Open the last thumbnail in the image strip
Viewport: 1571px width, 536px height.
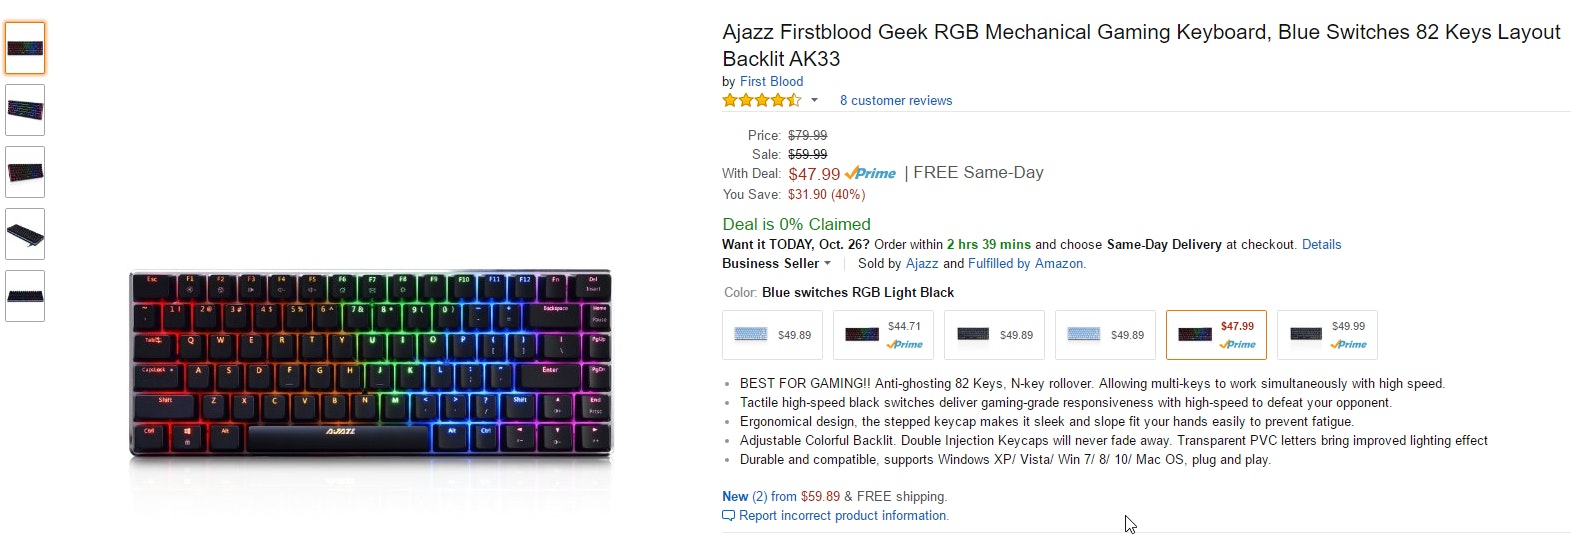[25, 296]
